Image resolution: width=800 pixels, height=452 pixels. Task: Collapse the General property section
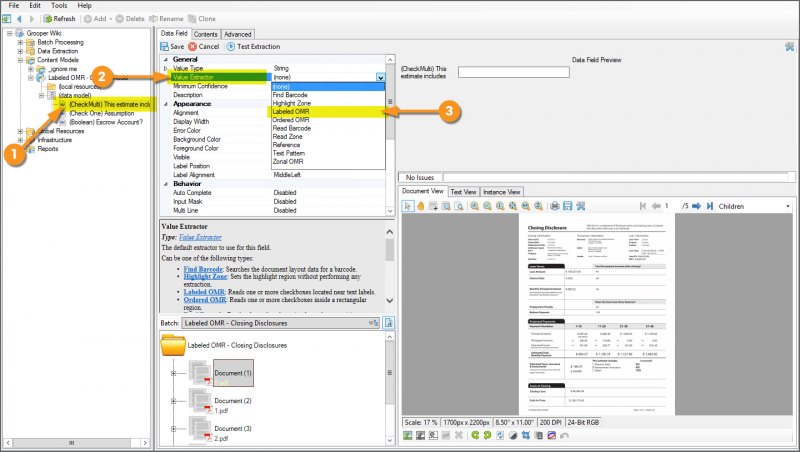165,60
